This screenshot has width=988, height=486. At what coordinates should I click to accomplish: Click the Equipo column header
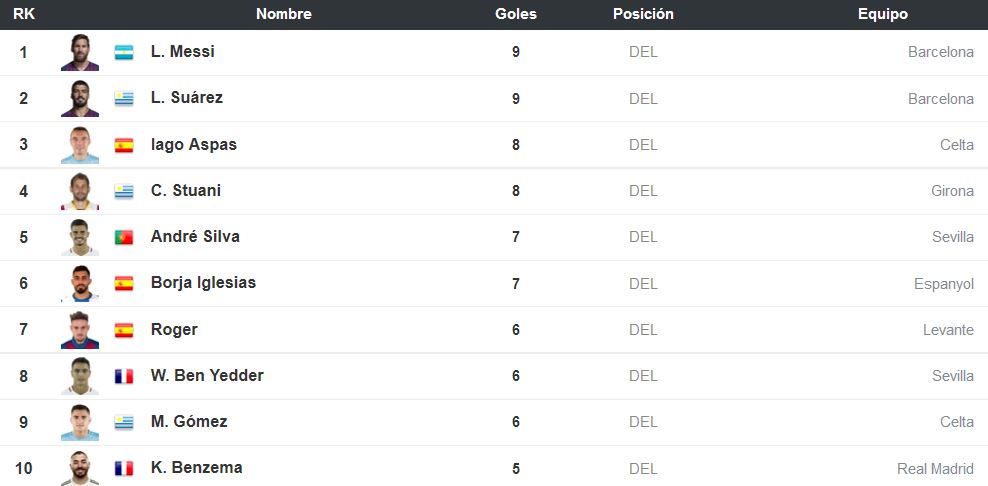tap(883, 14)
